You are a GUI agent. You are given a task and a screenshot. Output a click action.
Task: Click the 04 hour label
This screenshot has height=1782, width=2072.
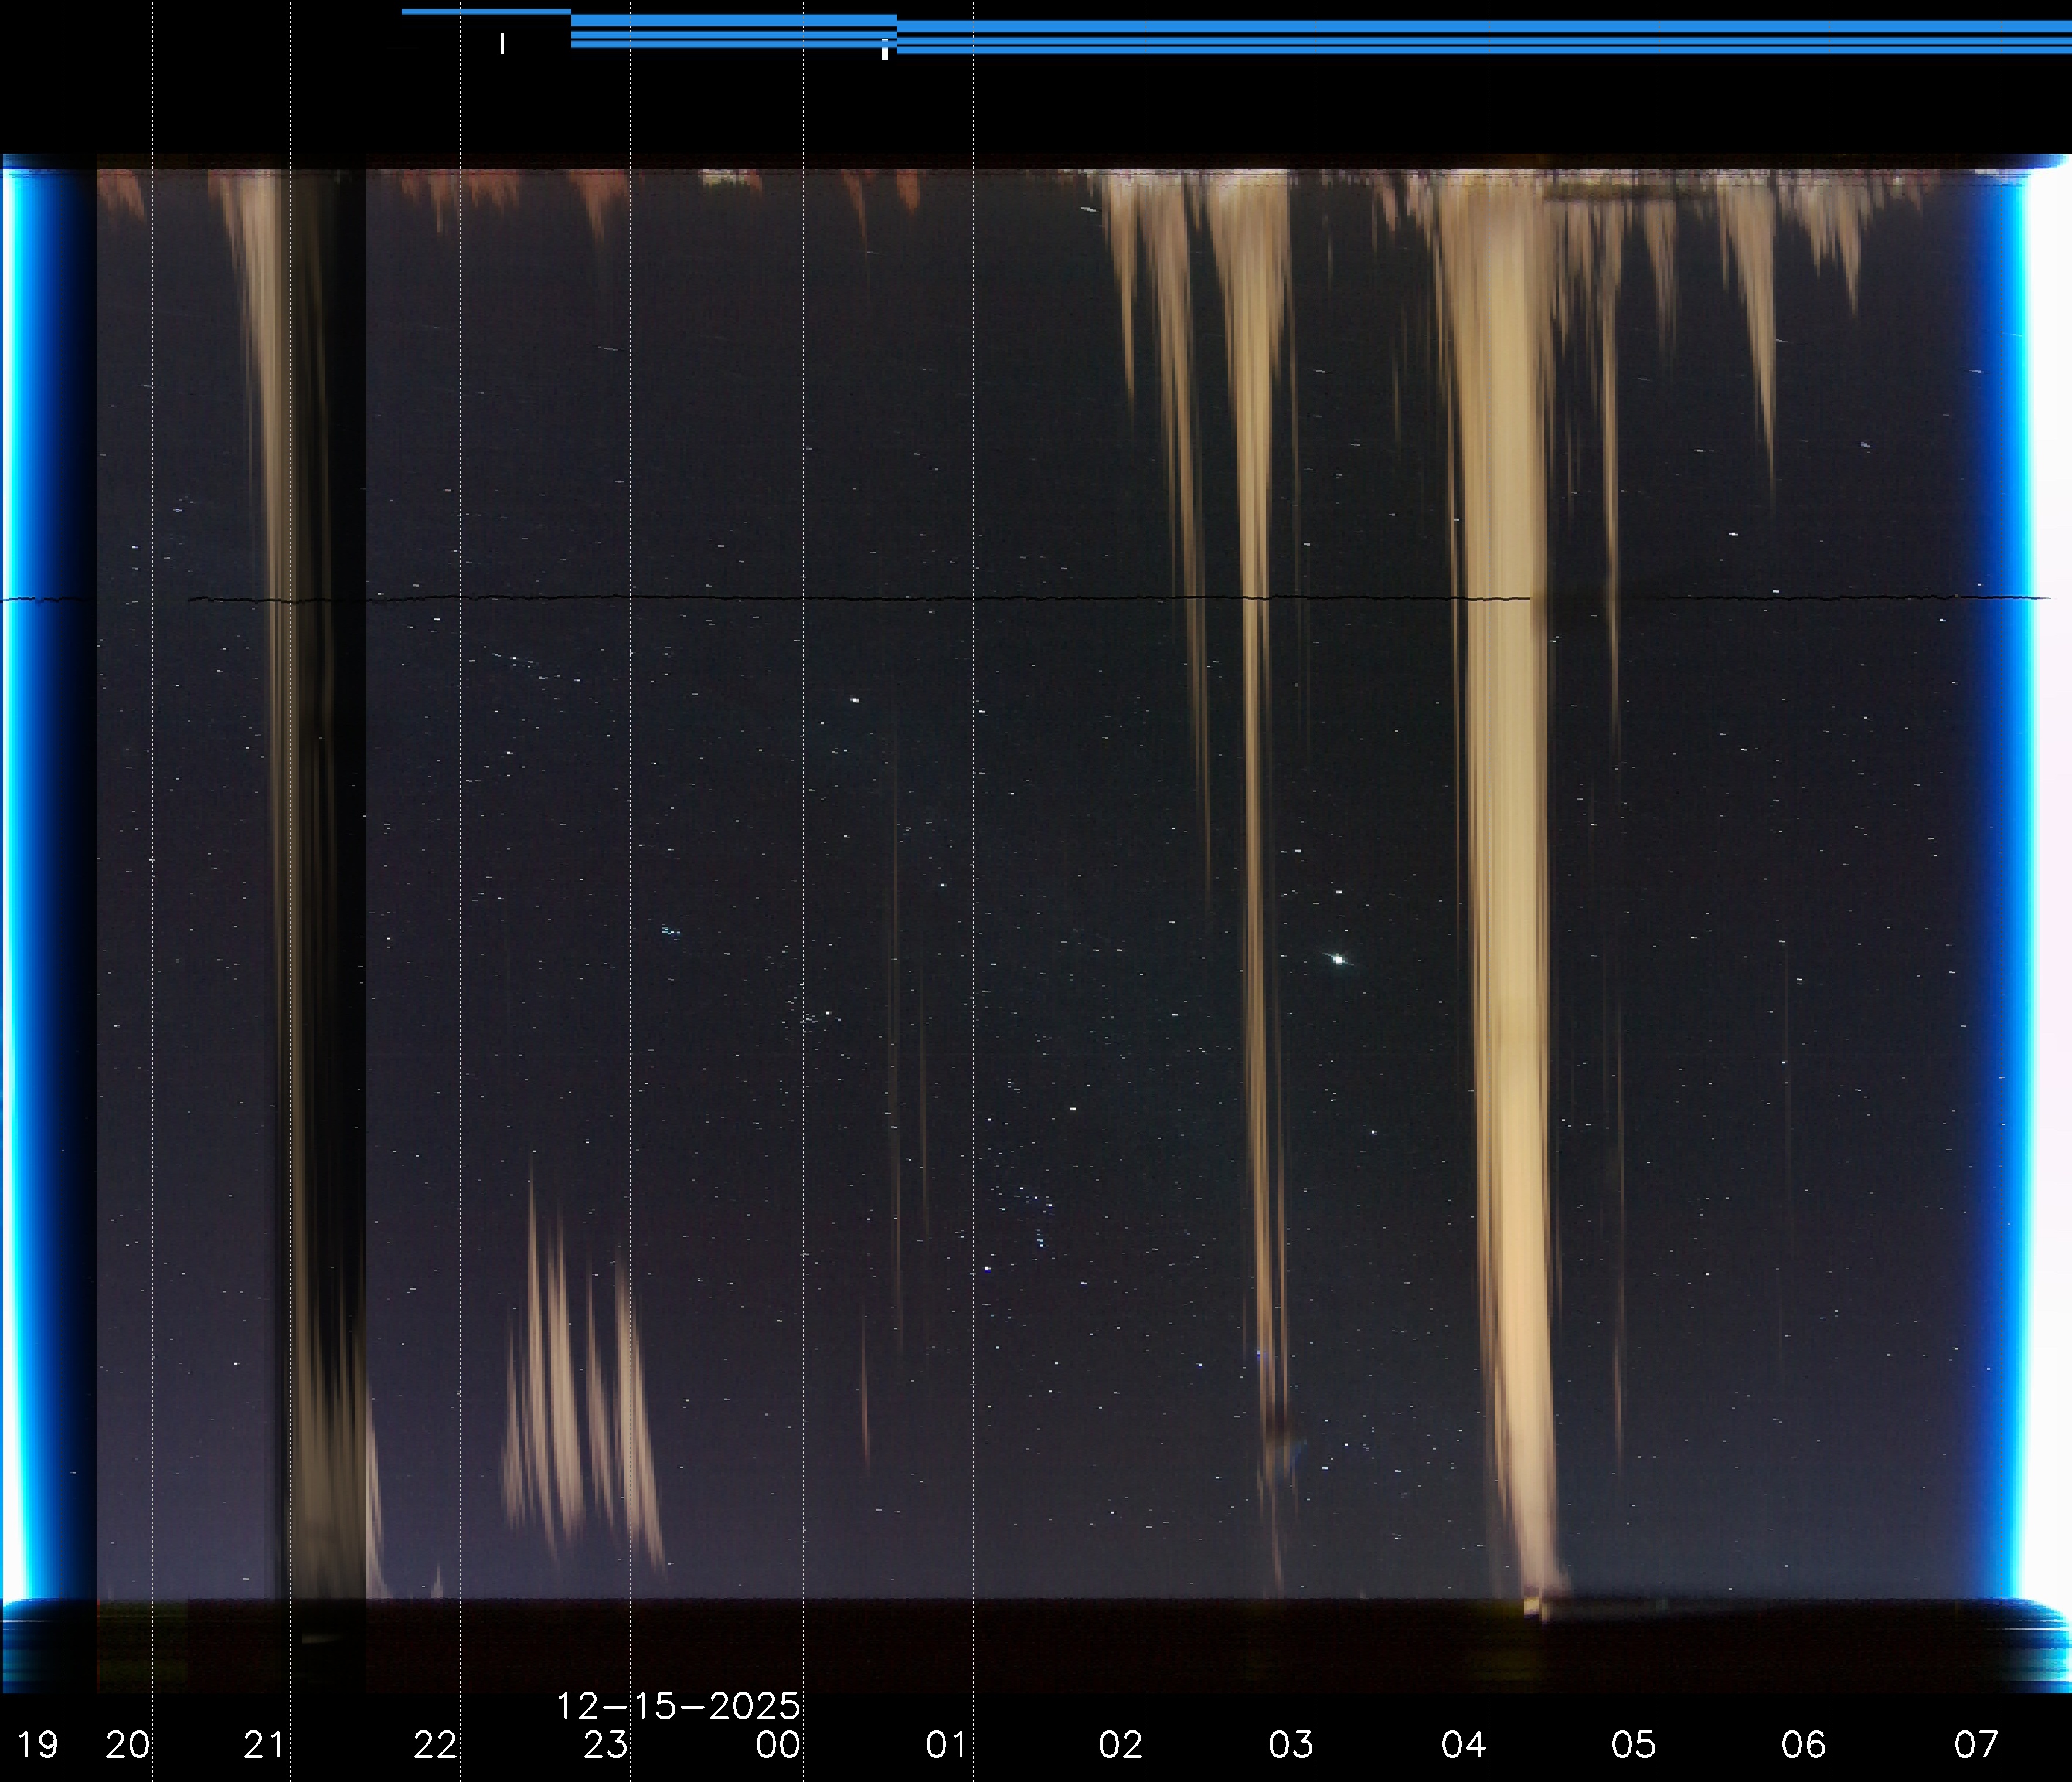[x=1463, y=1745]
